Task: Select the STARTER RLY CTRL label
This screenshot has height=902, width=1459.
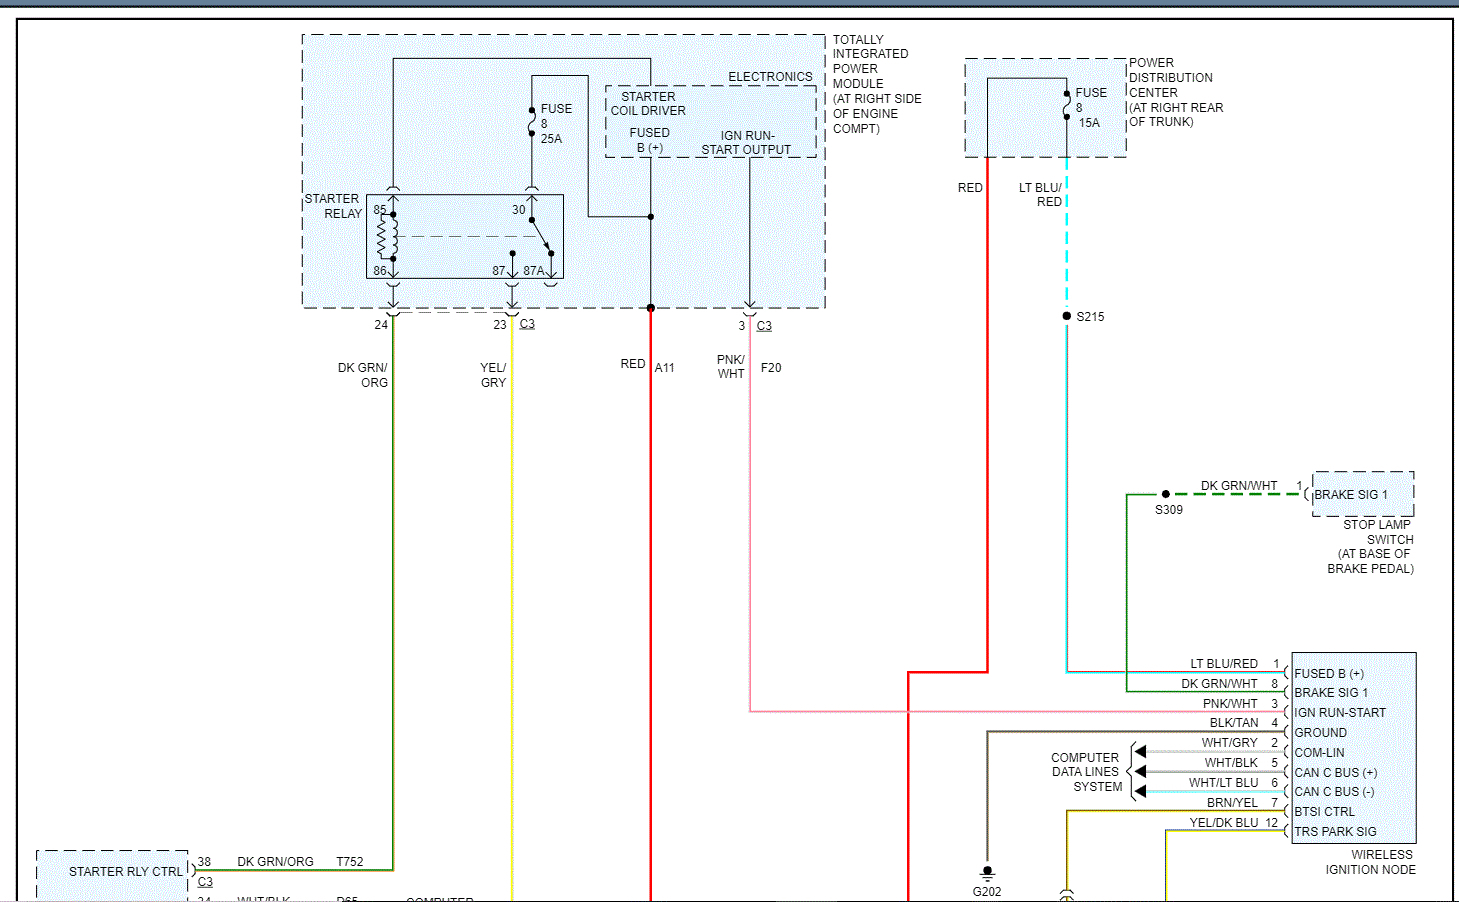Action: pos(126,872)
